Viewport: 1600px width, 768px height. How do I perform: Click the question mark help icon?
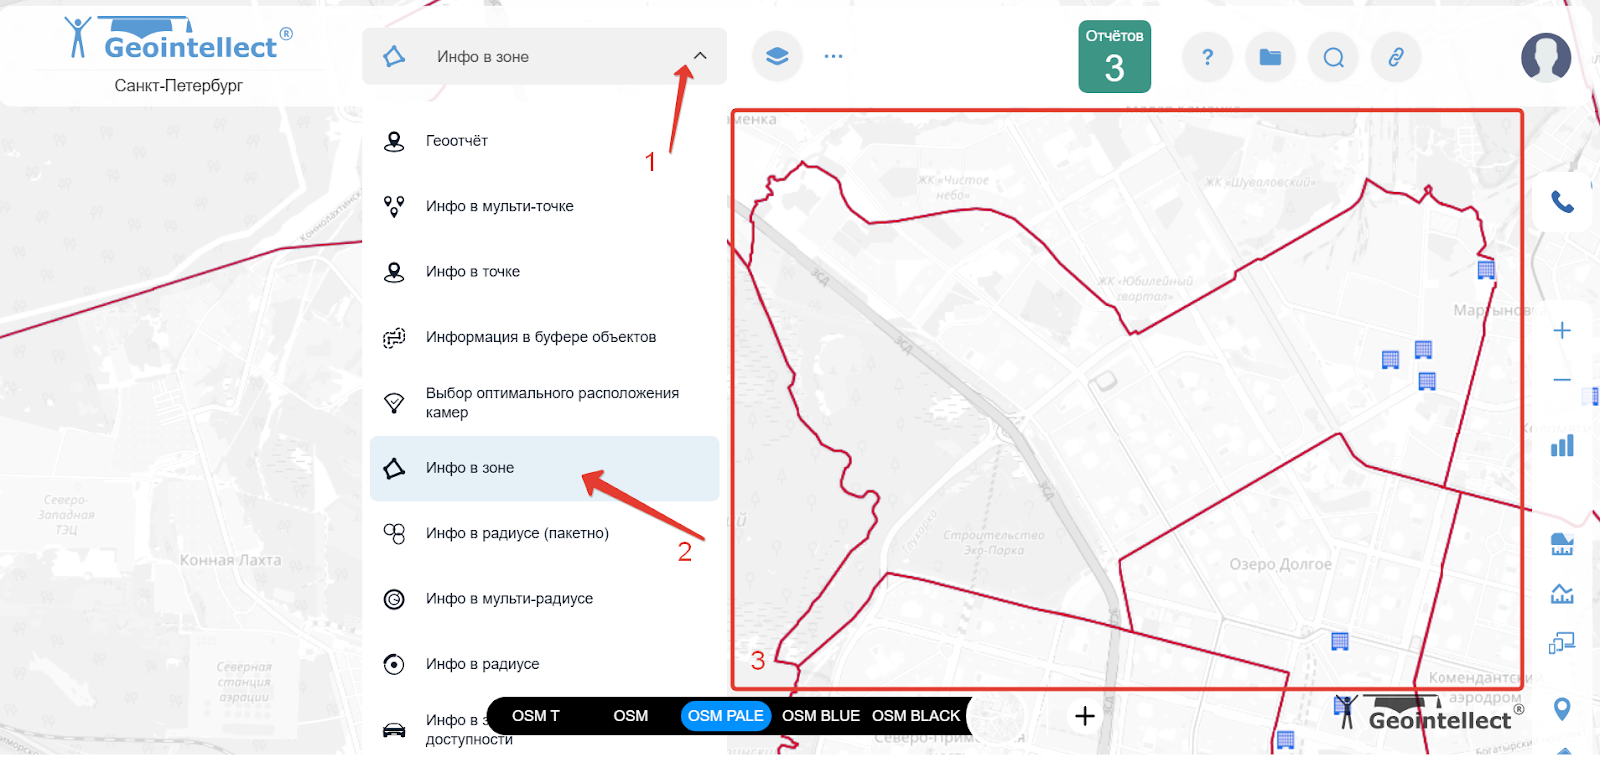1207,57
